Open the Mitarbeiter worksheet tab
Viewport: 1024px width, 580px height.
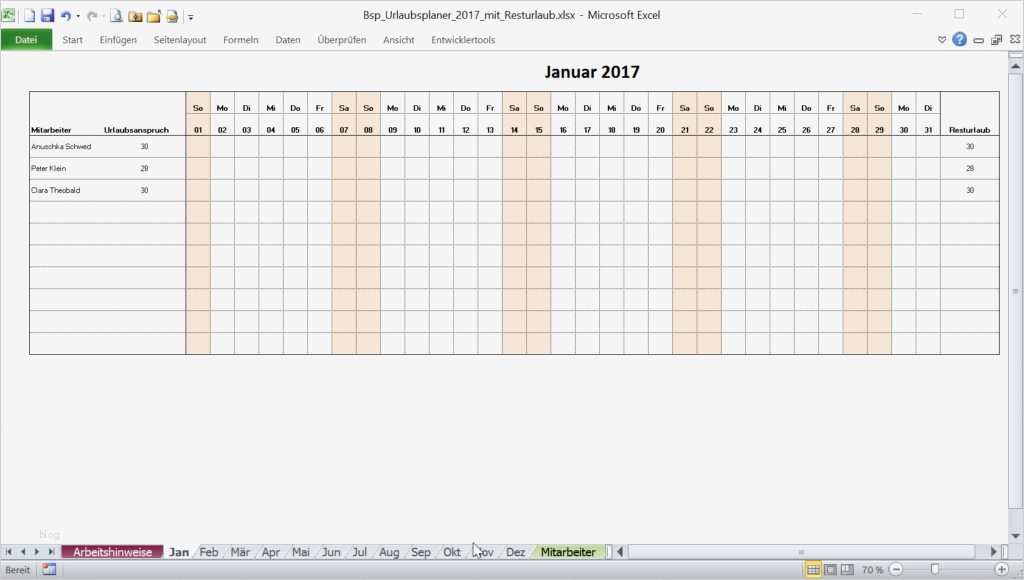[x=568, y=551]
